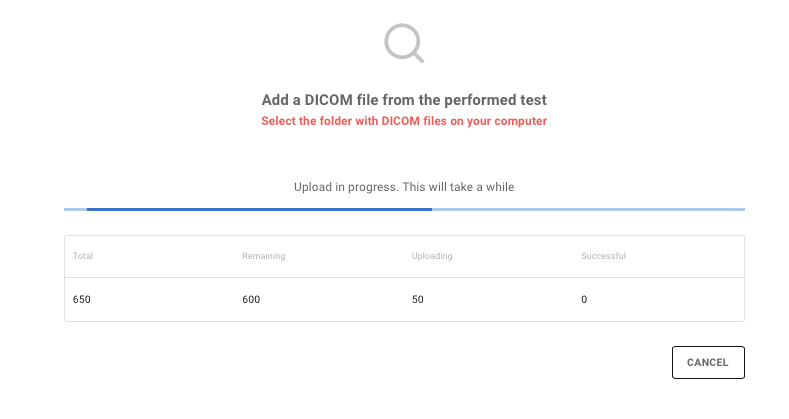Click the uploading files value 50
This screenshot has height=419, width=789.
click(x=418, y=299)
